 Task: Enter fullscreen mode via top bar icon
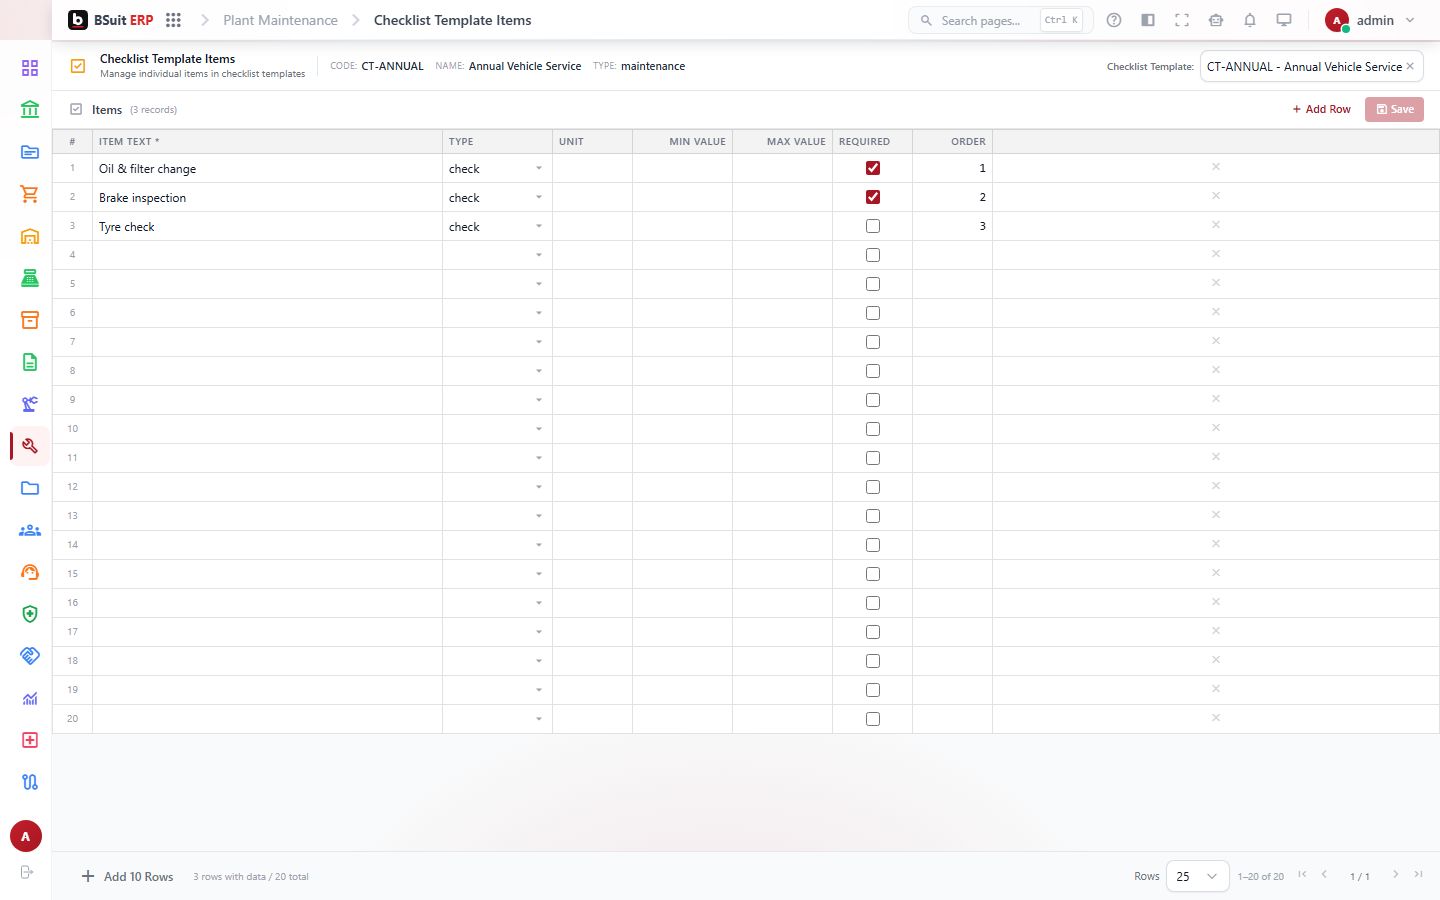tap(1182, 20)
